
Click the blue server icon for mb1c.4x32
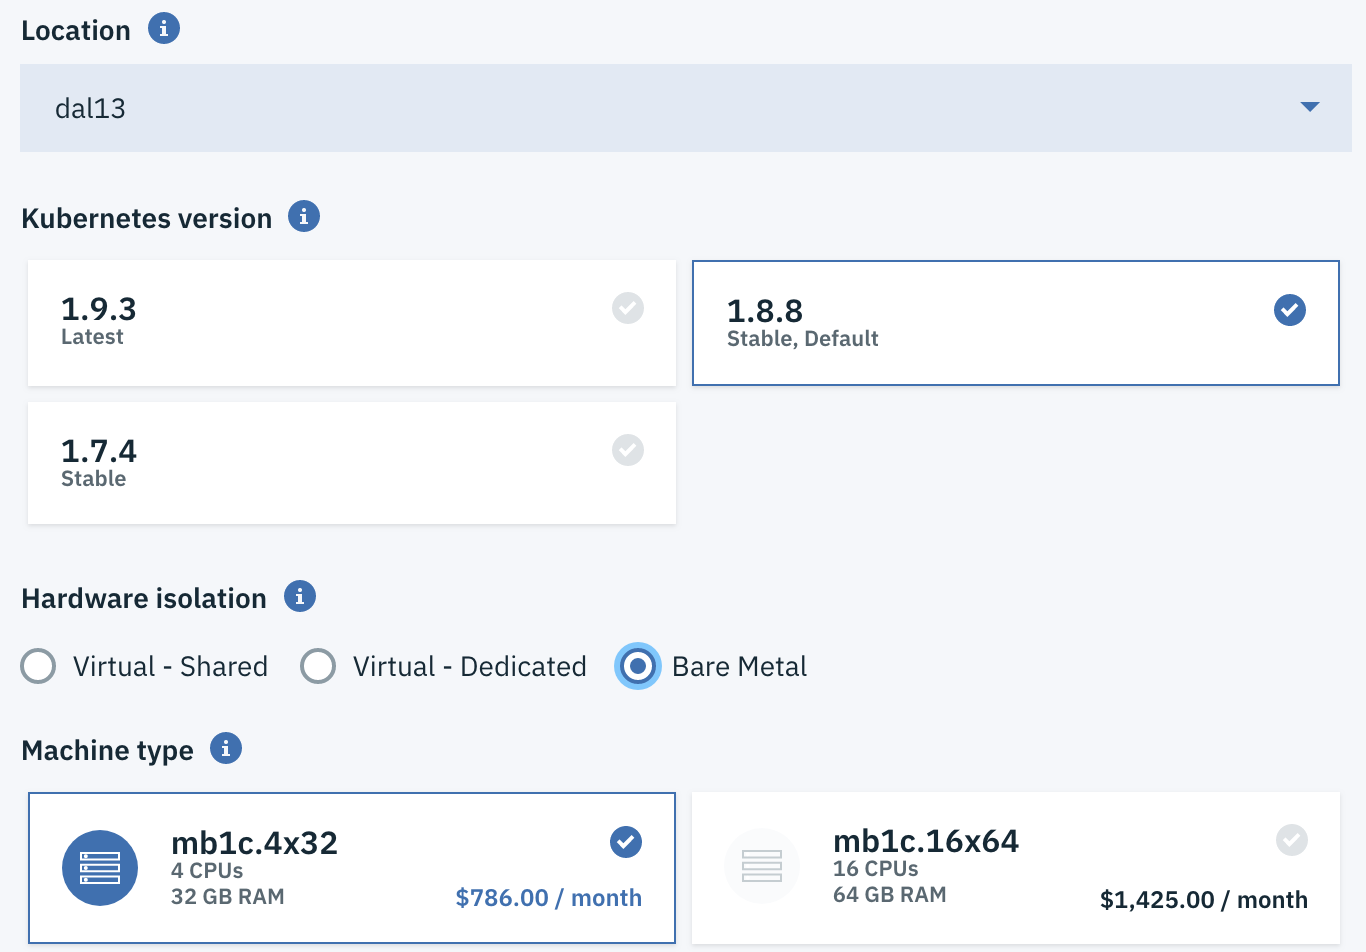pyautogui.click(x=100, y=868)
